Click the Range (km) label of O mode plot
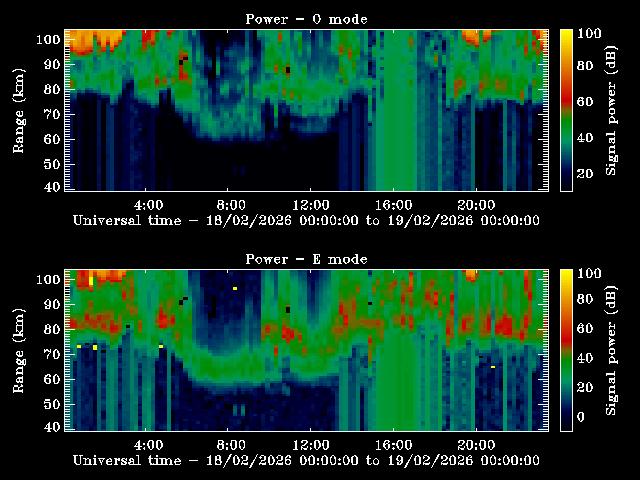This screenshot has width=640, height=480. 19,110
